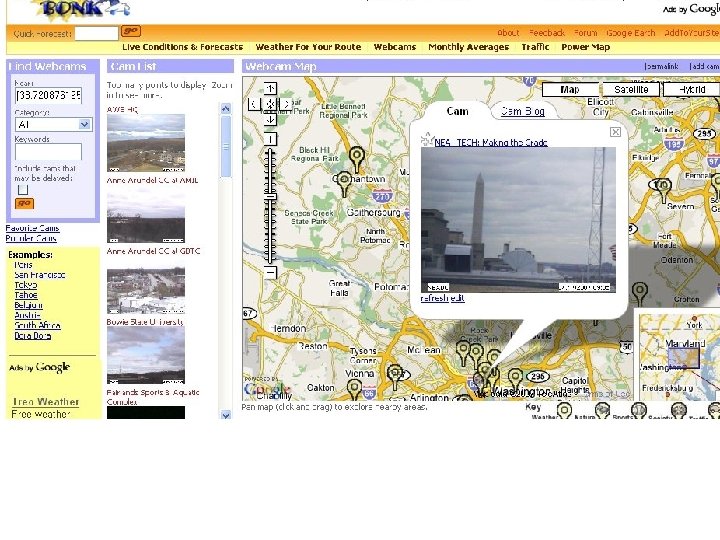720x540 pixels.
Task: Switch map to Map view
Action: pos(570,90)
